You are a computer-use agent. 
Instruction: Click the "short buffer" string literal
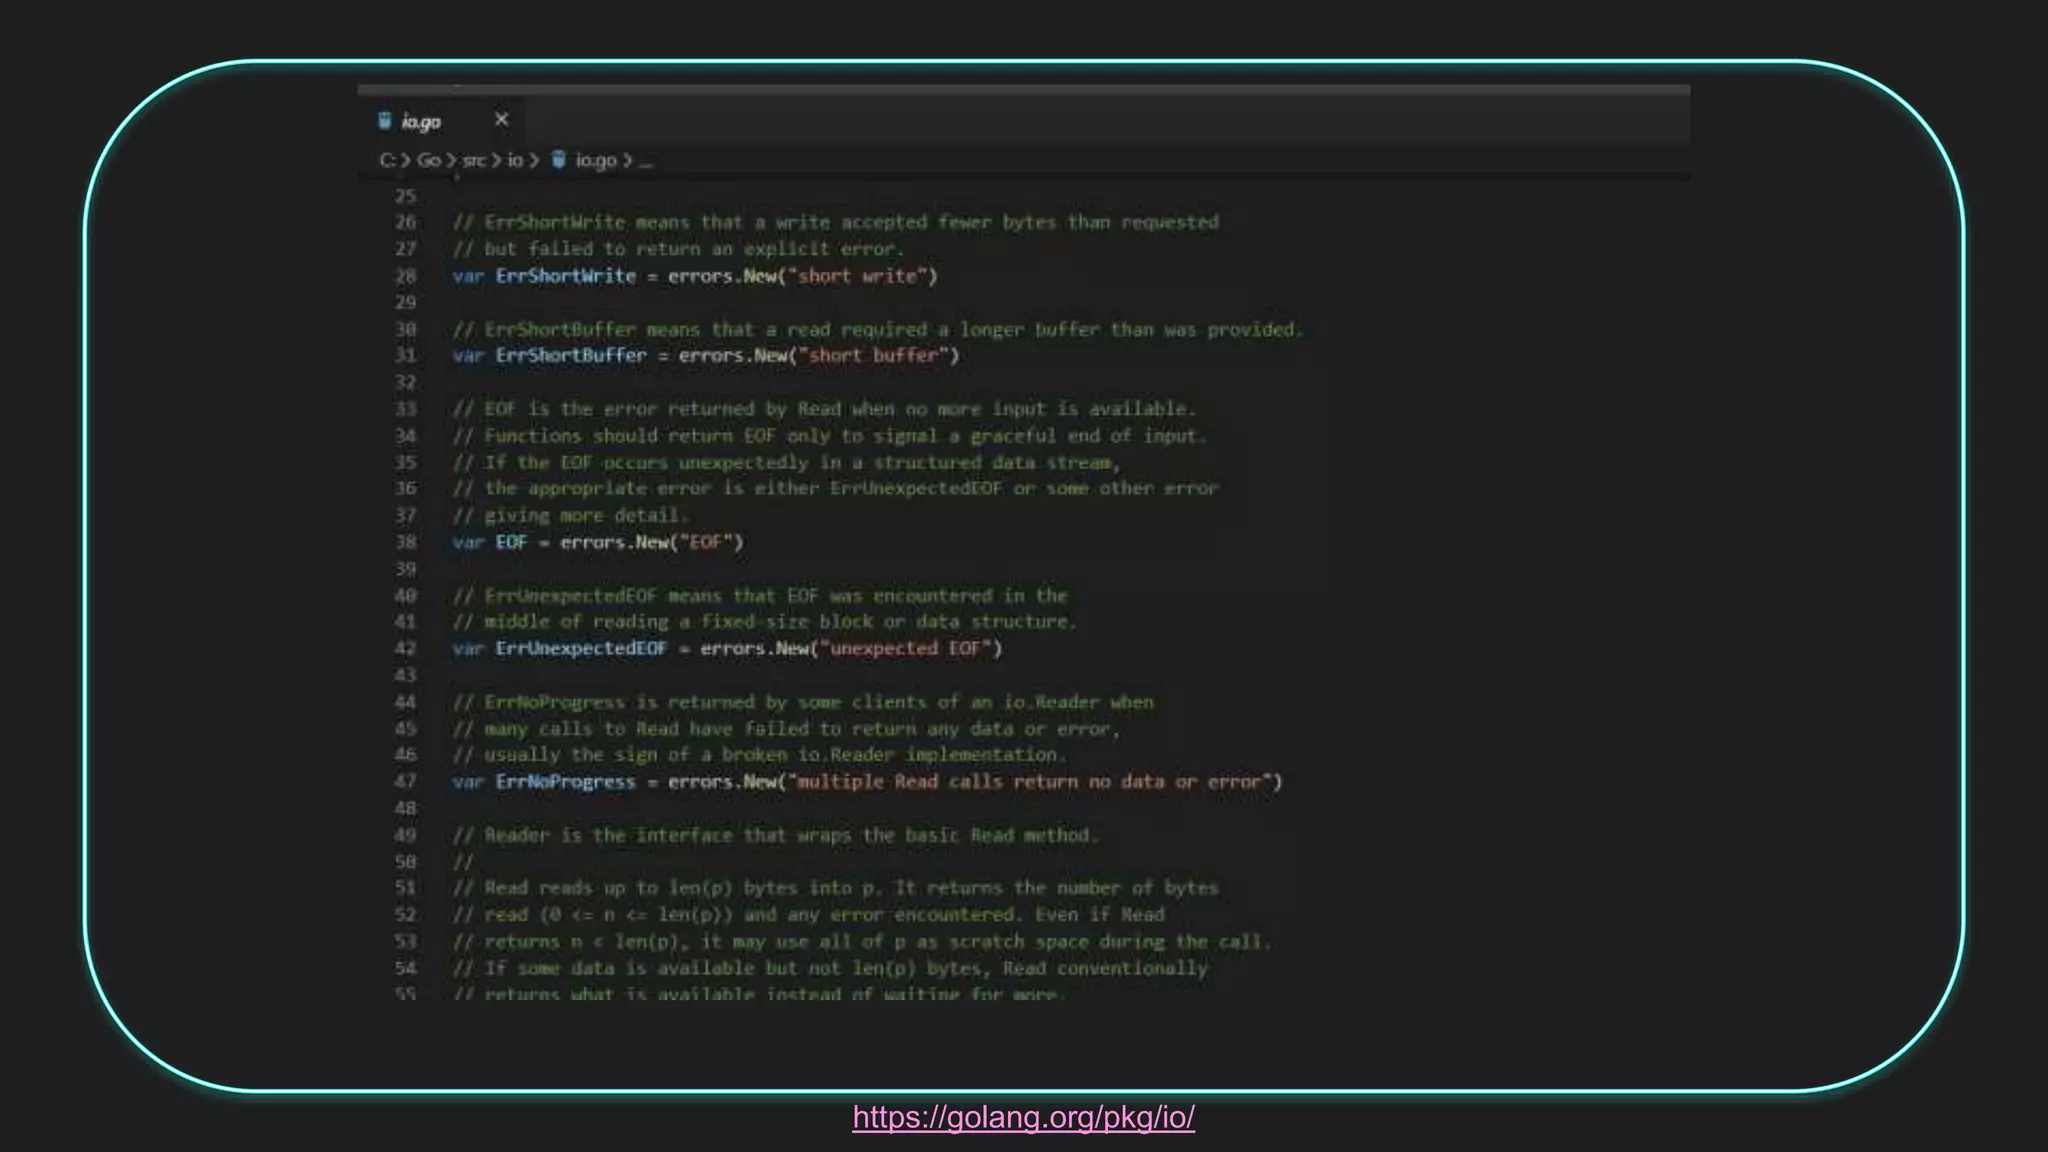tap(874, 355)
